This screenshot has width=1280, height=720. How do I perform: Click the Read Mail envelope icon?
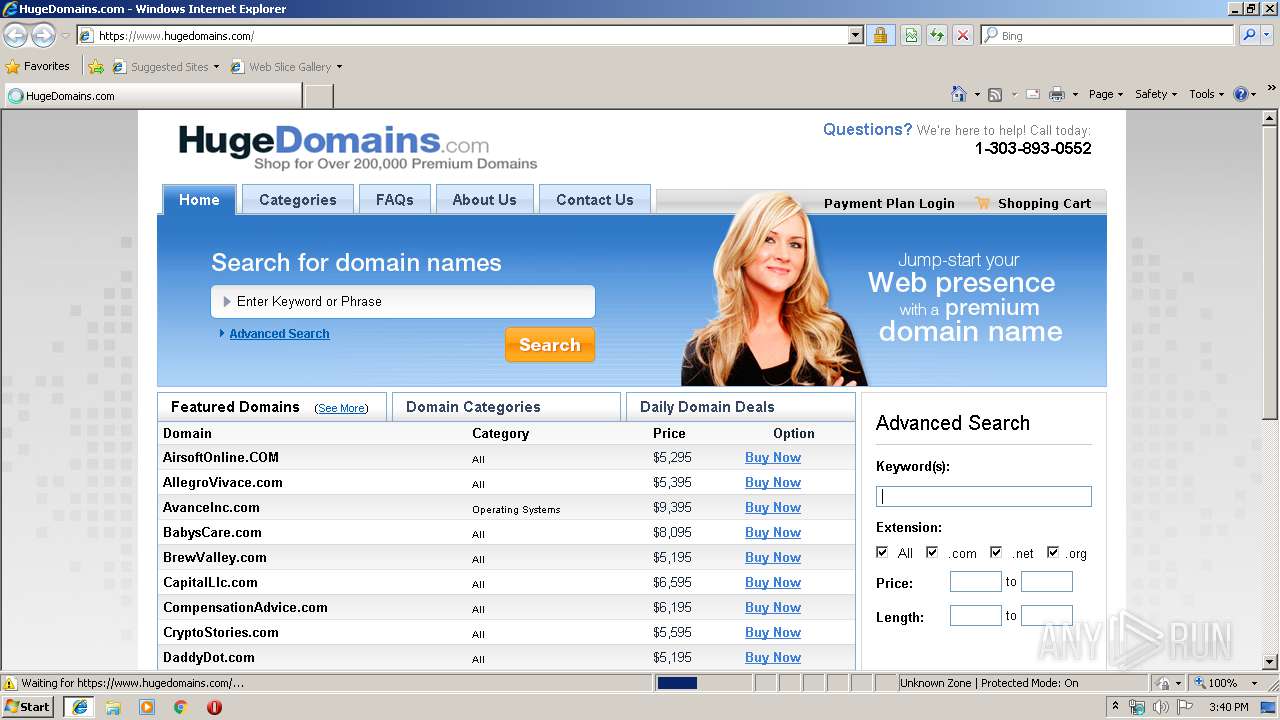click(x=1032, y=94)
